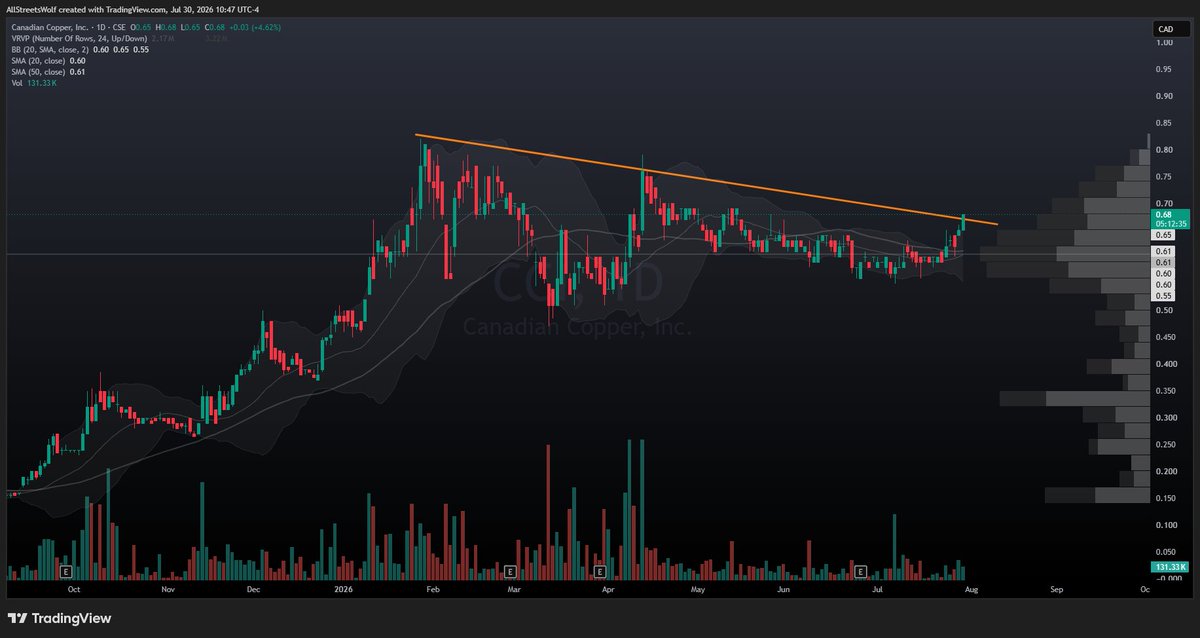Click the 0.050 price axis label
The width and height of the screenshot is (1200, 638).
1165,552
